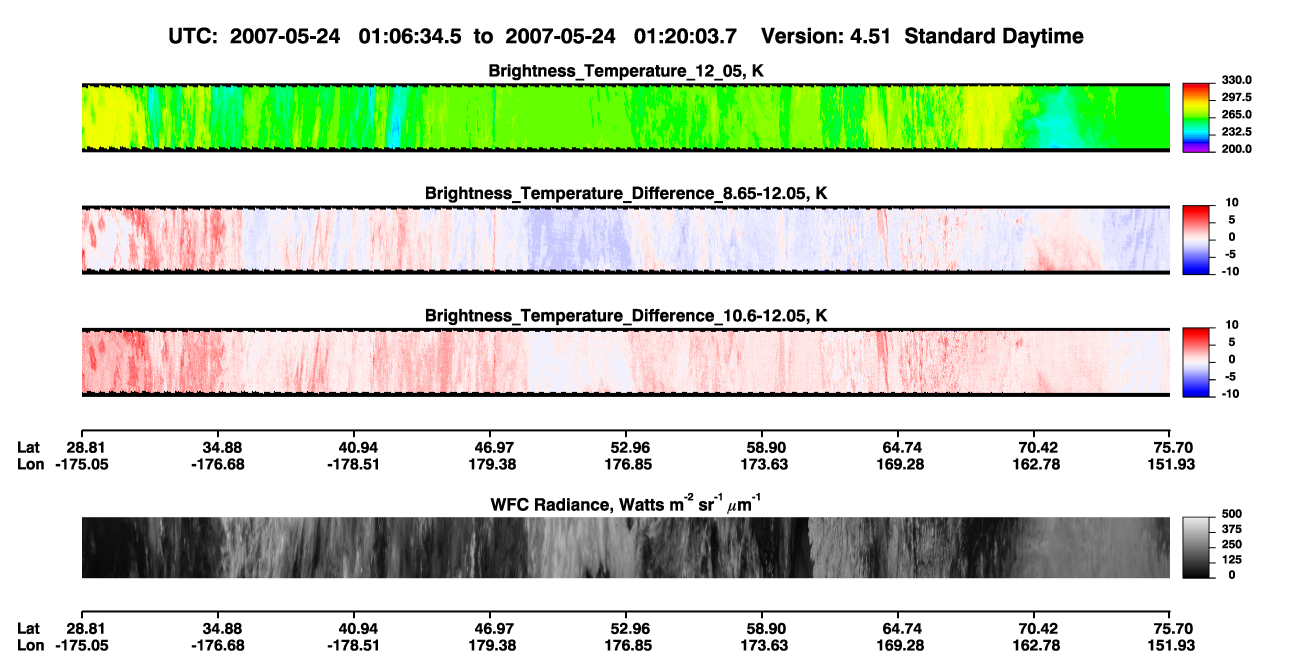This screenshot has height=667, width=1300.
Task: Click the 10 label on 8.65-12.05 colorbar
Action: pyautogui.click(x=1232, y=203)
